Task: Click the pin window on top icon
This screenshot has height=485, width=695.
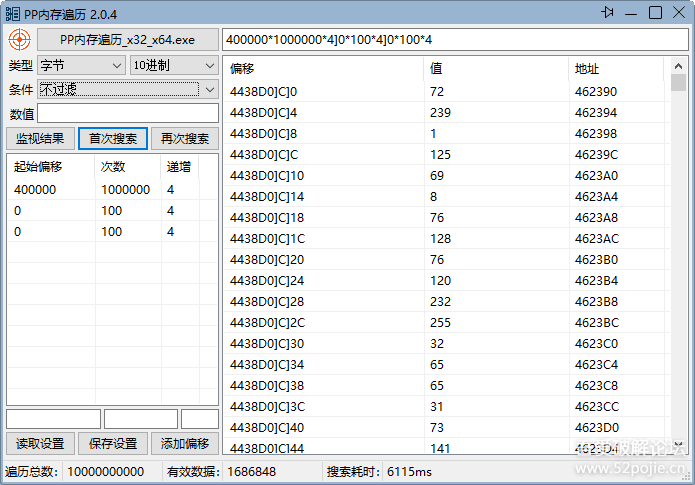Action: click(x=607, y=12)
